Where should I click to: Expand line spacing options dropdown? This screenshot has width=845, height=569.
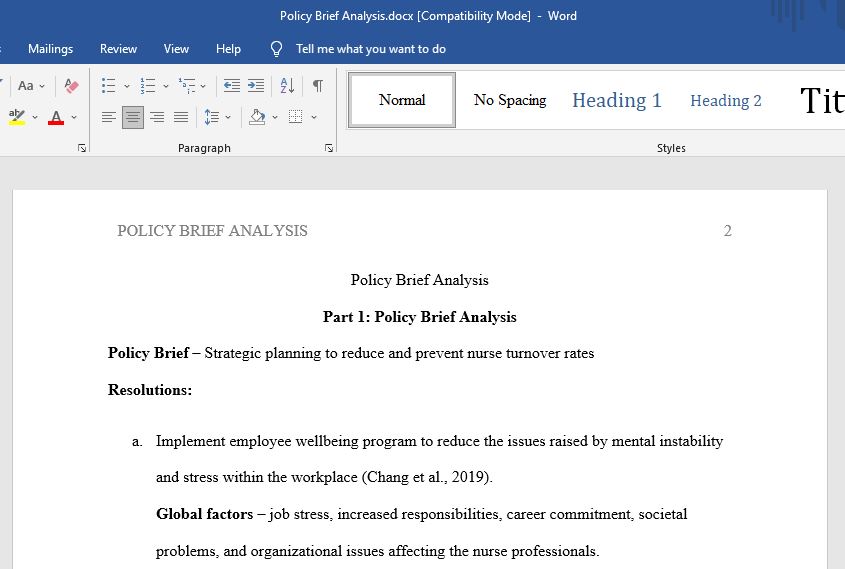[228, 117]
